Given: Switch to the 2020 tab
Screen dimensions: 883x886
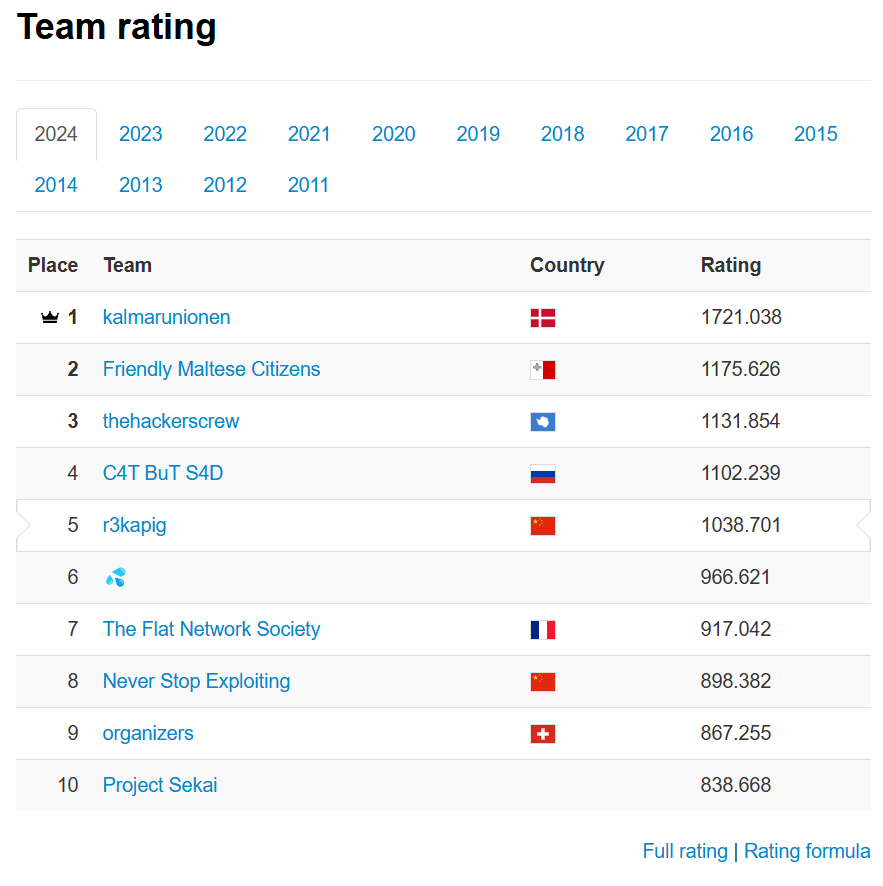Looking at the screenshot, I should (x=394, y=134).
